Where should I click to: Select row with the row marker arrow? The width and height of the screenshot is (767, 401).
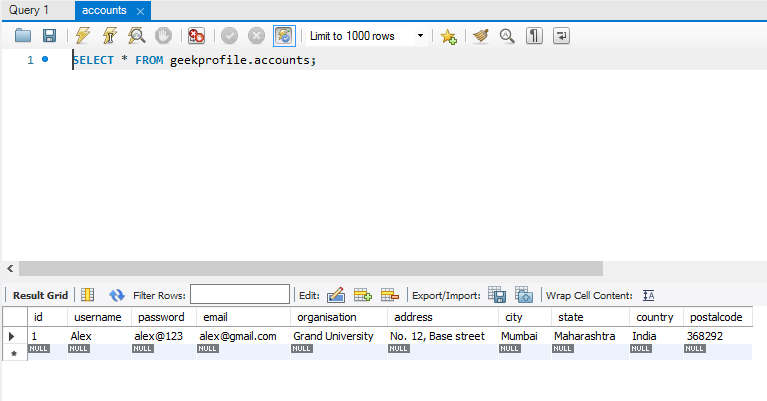[12, 336]
